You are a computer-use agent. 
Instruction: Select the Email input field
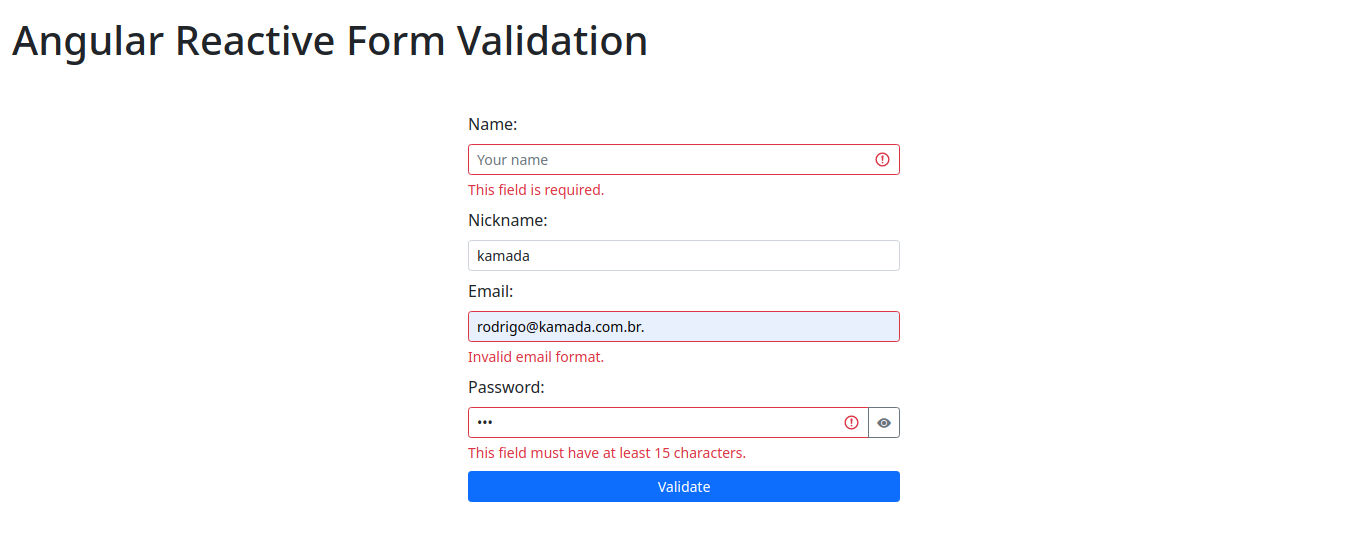coord(683,327)
